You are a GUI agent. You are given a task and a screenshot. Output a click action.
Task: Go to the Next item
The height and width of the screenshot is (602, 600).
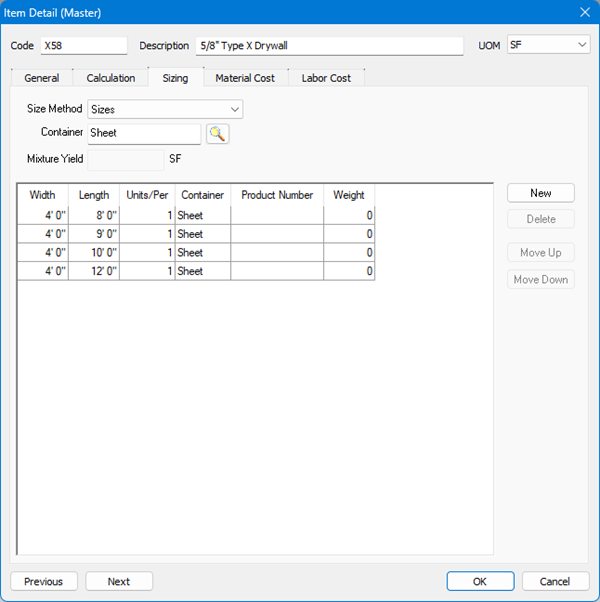coord(119,581)
